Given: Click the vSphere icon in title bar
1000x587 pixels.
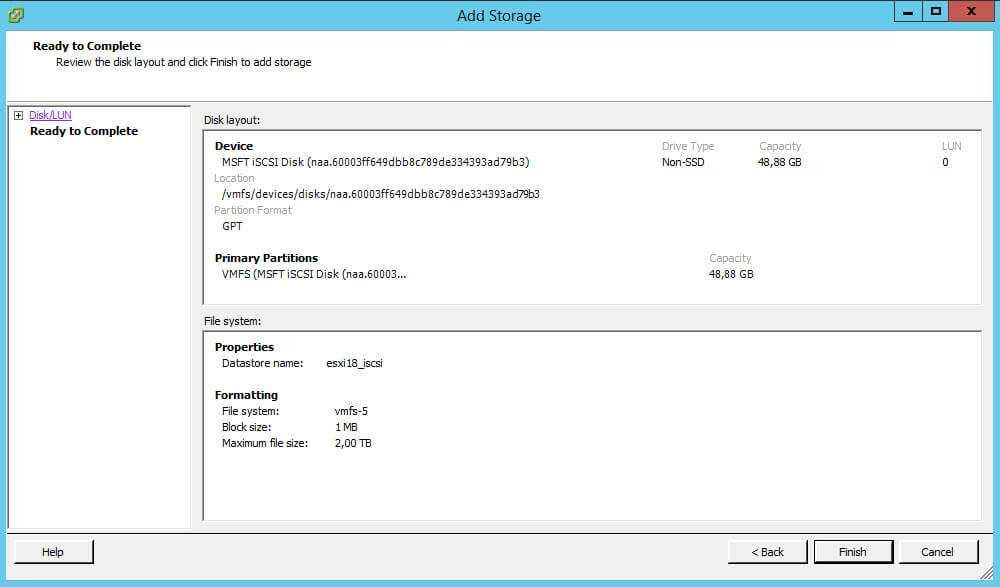Looking at the screenshot, I should click(16, 14).
